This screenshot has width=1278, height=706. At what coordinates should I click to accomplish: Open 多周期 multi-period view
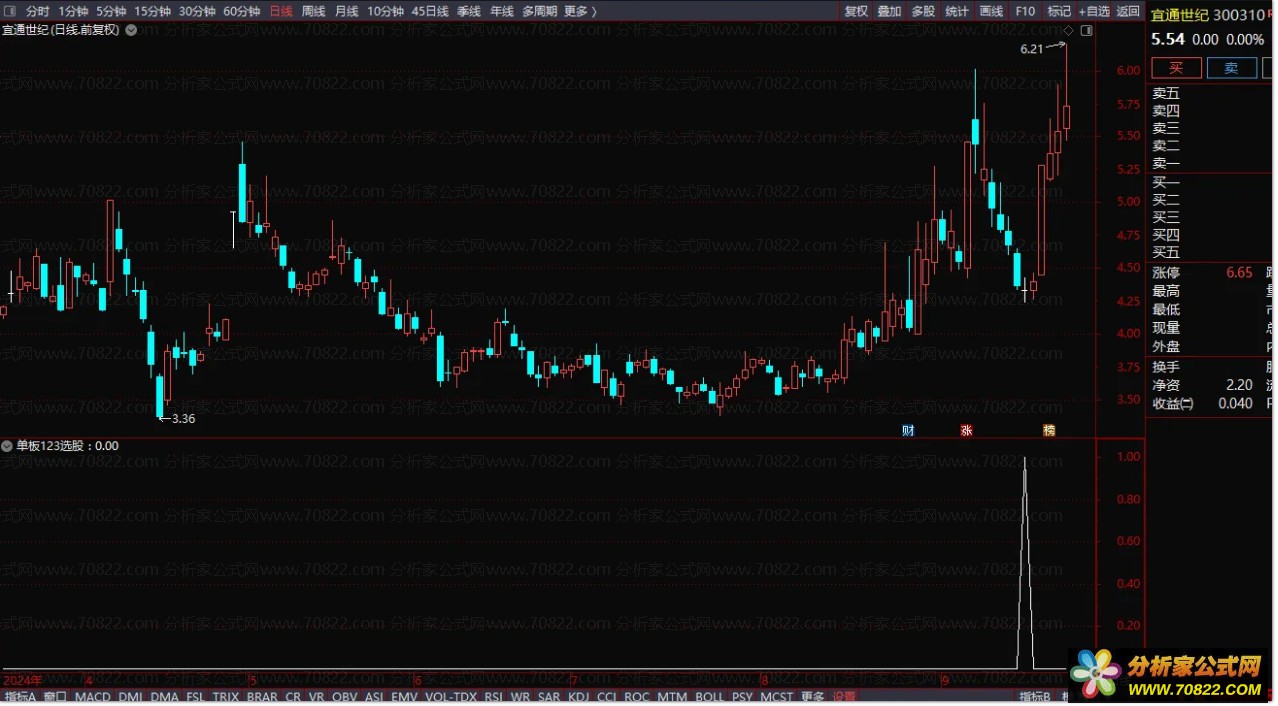(540, 11)
